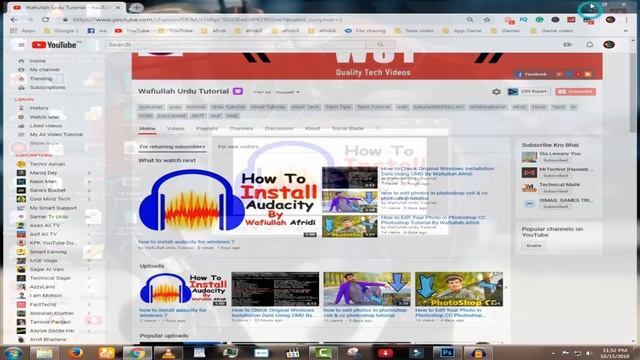The height and width of the screenshot is (360, 640).
Task: Open Amit Bhadana subscription
Action: click(x=48, y=339)
